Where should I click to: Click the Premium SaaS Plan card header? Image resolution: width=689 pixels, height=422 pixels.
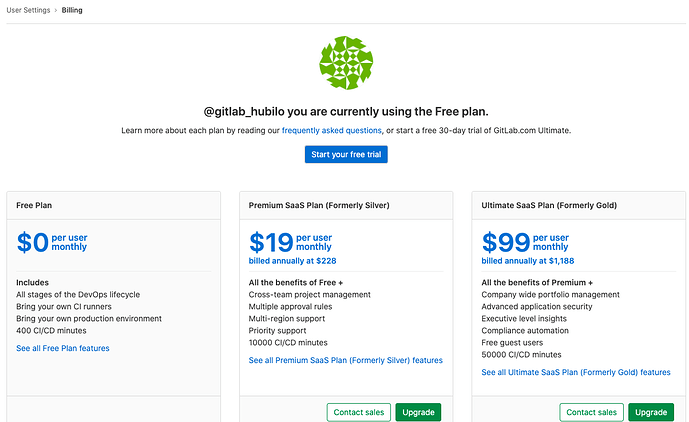point(345,205)
